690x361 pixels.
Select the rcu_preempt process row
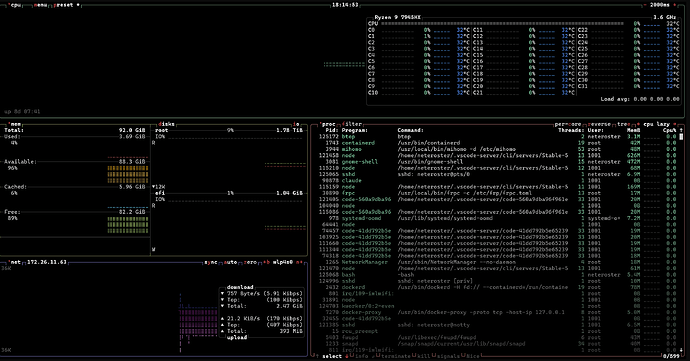coord(497,331)
